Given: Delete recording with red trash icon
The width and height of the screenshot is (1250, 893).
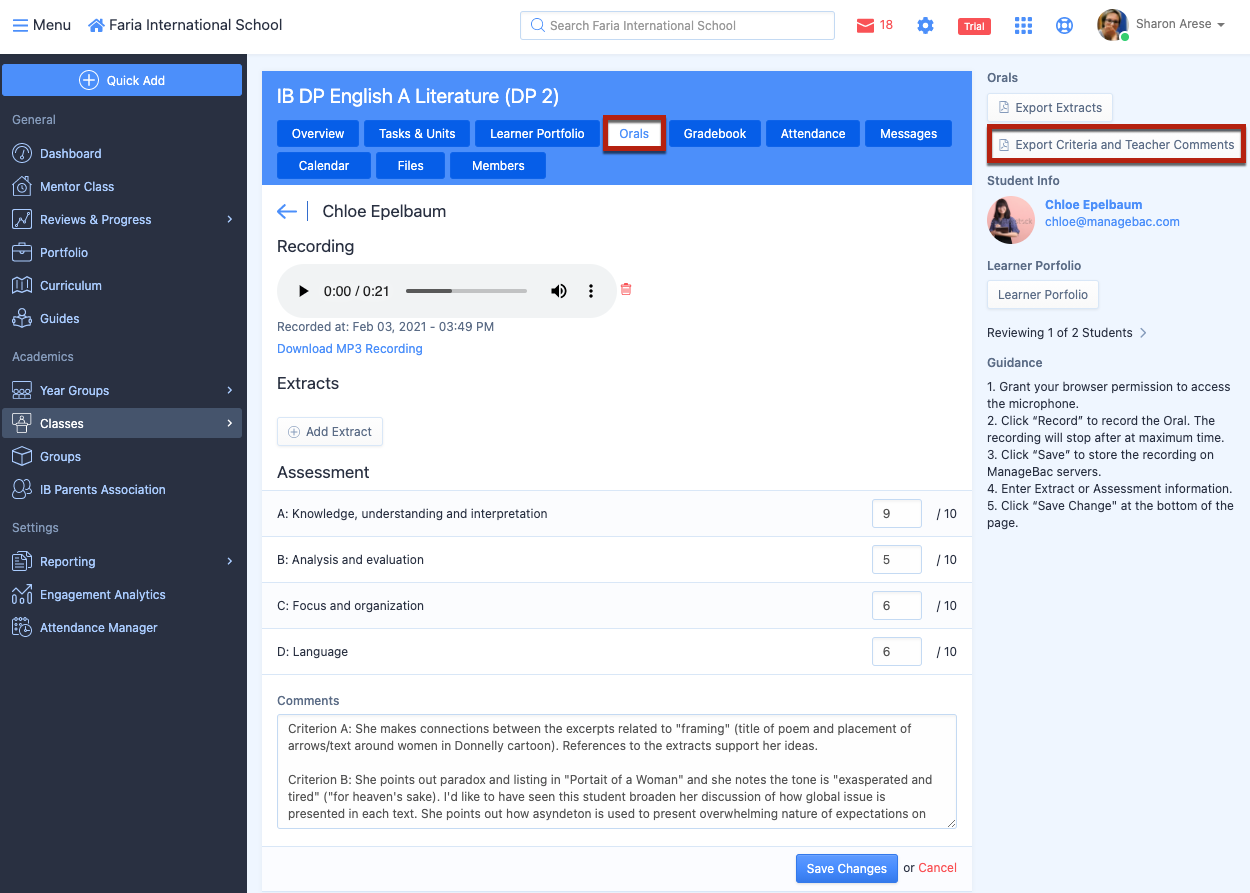Looking at the screenshot, I should (x=626, y=290).
